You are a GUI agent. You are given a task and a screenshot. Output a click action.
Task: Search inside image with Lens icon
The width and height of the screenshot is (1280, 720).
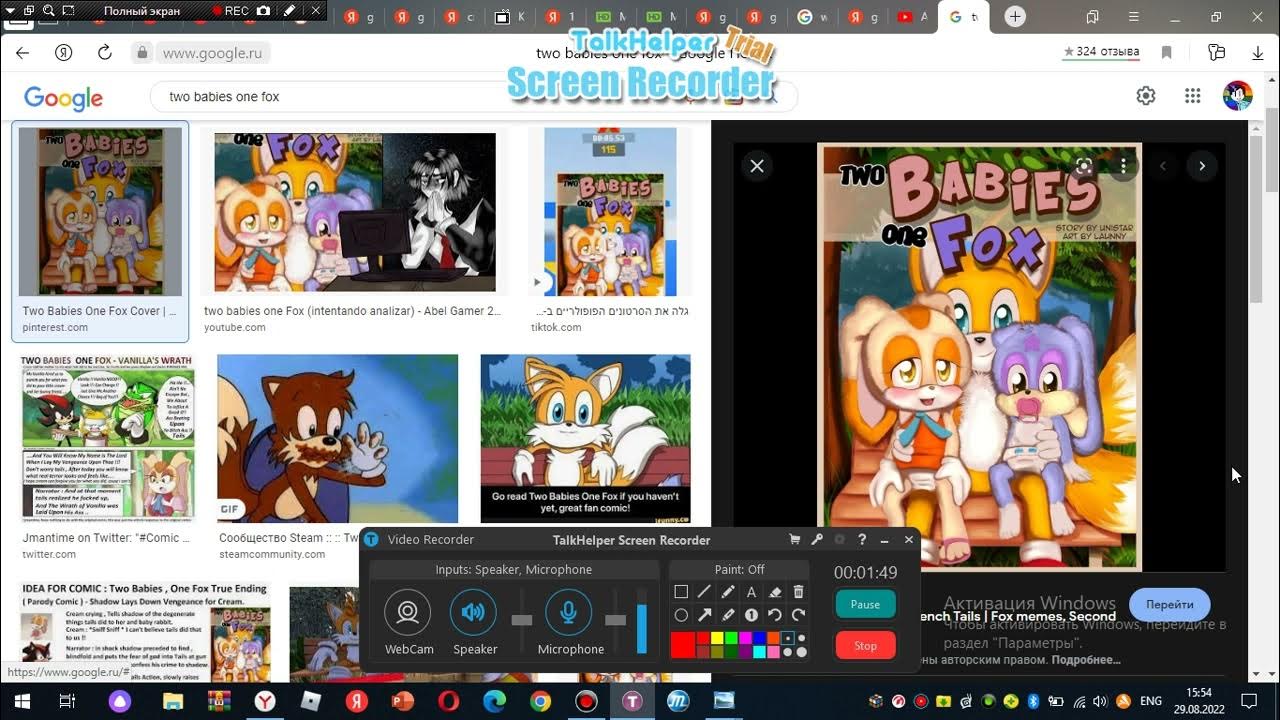click(x=1083, y=166)
